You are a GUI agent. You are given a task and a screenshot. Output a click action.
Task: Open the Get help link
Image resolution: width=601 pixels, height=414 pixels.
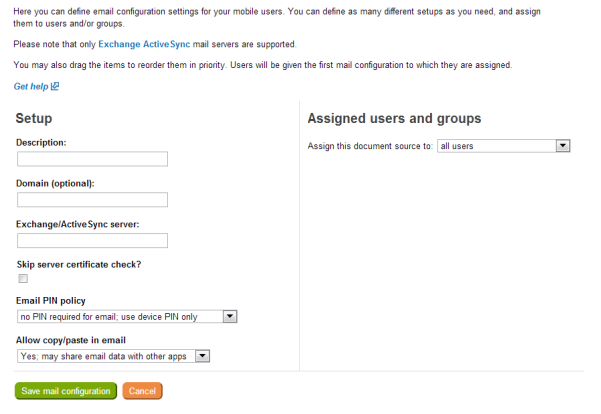click(x=31, y=87)
